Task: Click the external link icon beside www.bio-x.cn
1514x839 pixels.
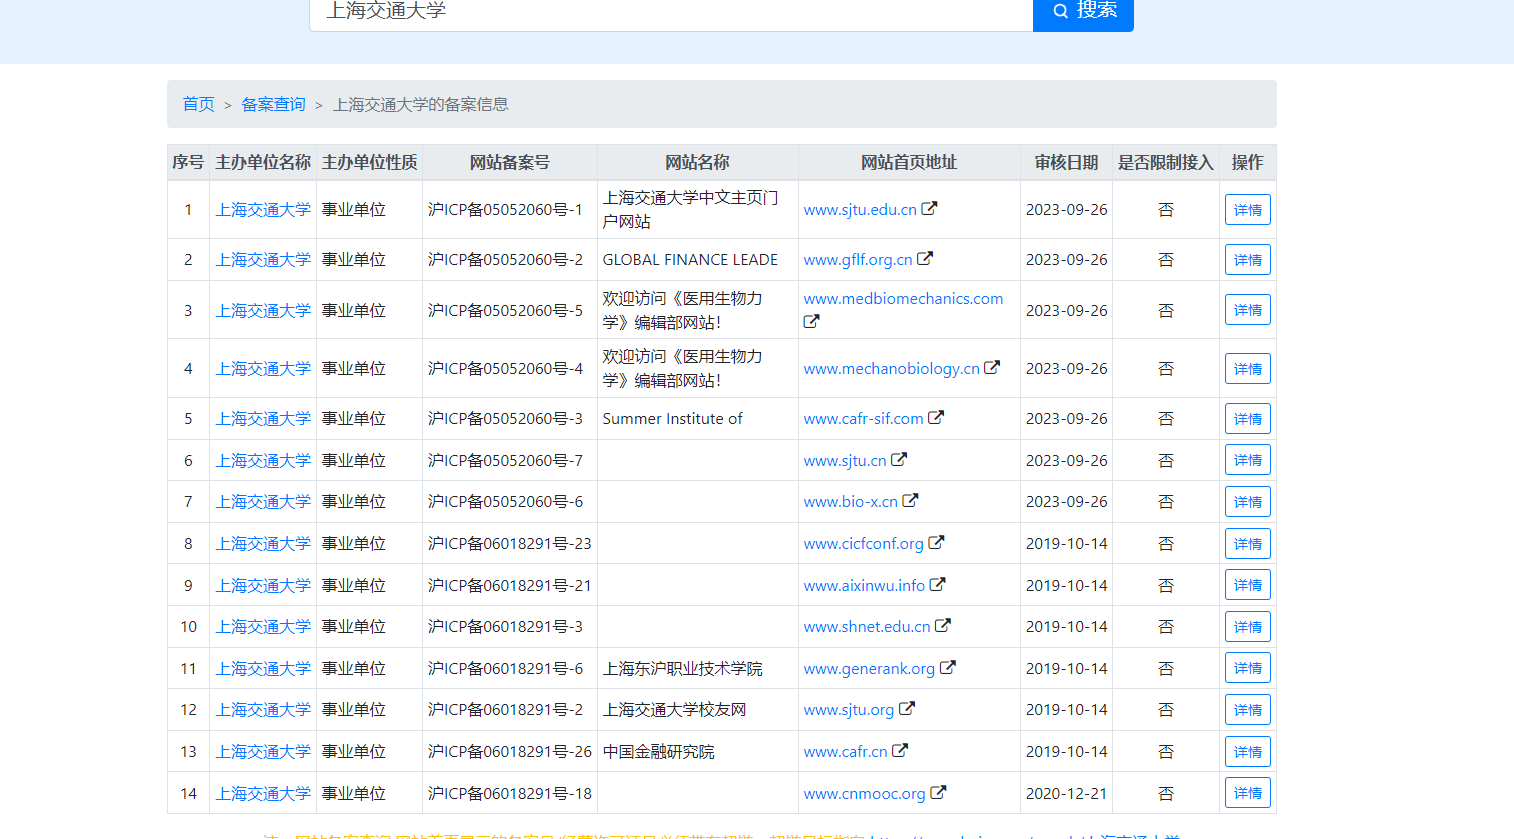Action: point(910,501)
